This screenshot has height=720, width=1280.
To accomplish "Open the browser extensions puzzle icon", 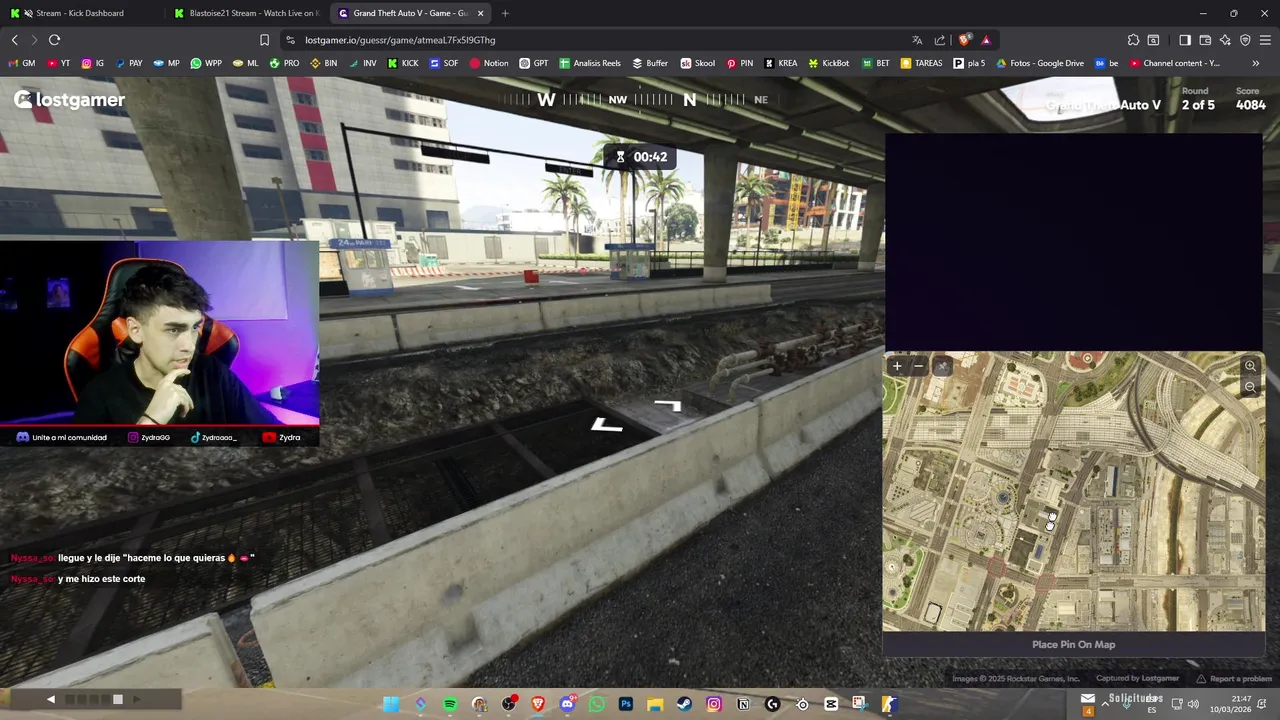I will coord(1133,40).
